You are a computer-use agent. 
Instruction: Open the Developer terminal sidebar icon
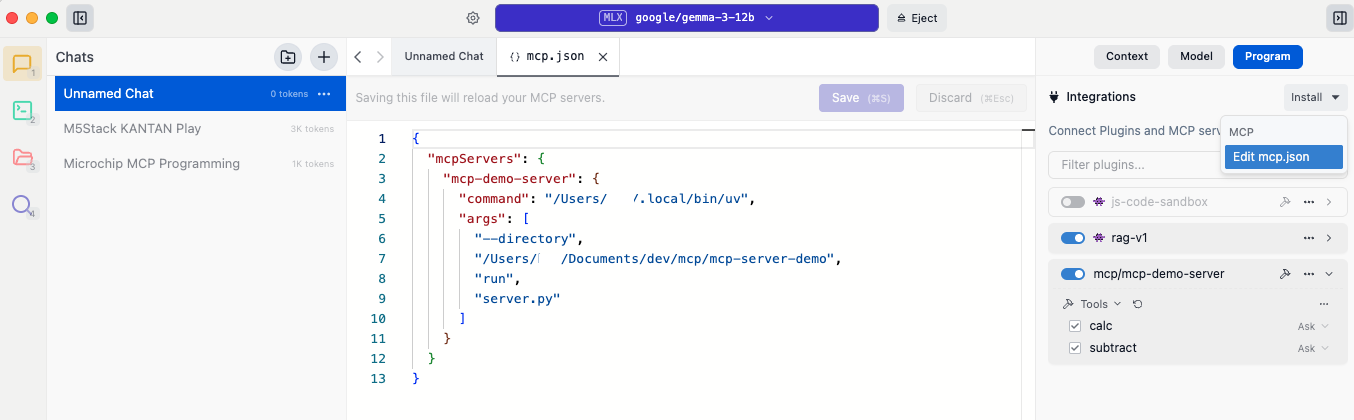(22, 111)
